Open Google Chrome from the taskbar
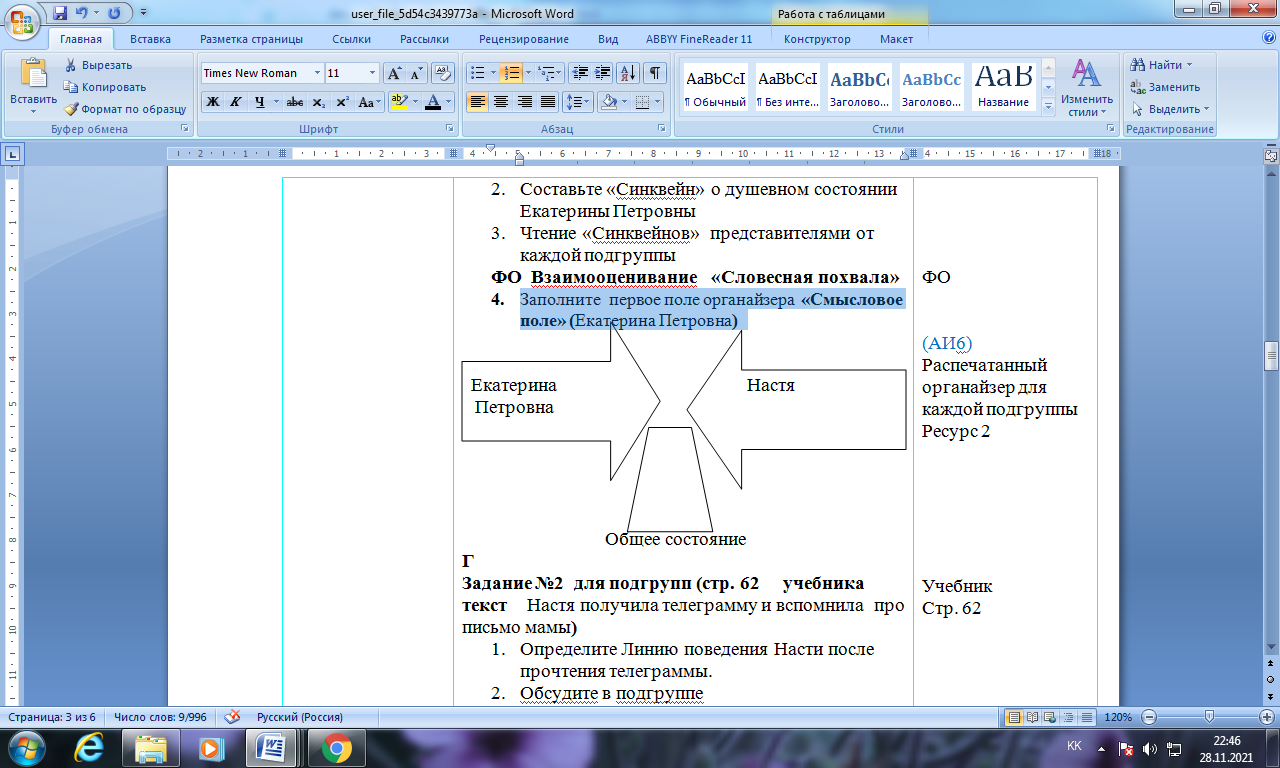This screenshot has width=1280, height=768. (x=336, y=747)
